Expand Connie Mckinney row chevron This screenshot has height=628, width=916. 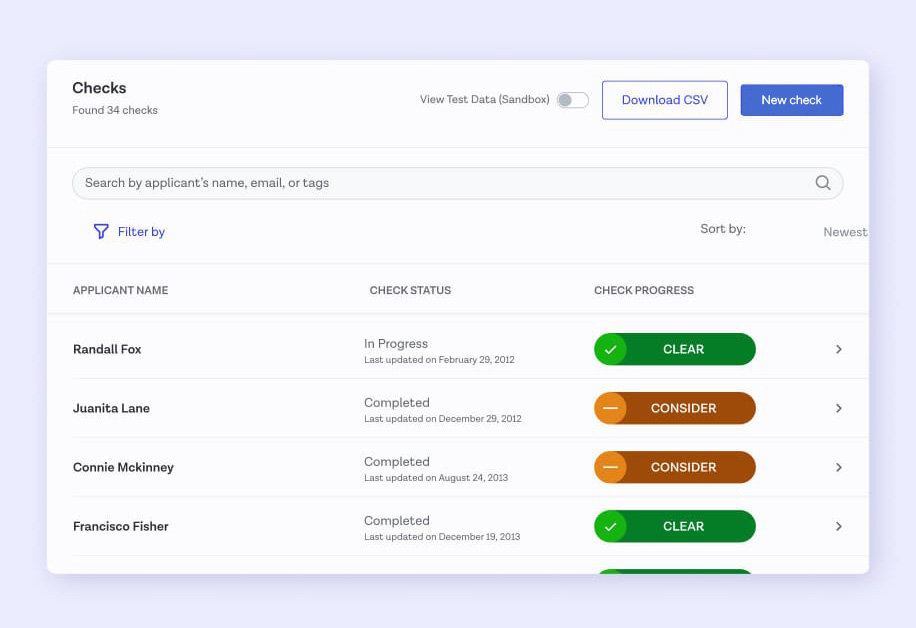(838, 467)
